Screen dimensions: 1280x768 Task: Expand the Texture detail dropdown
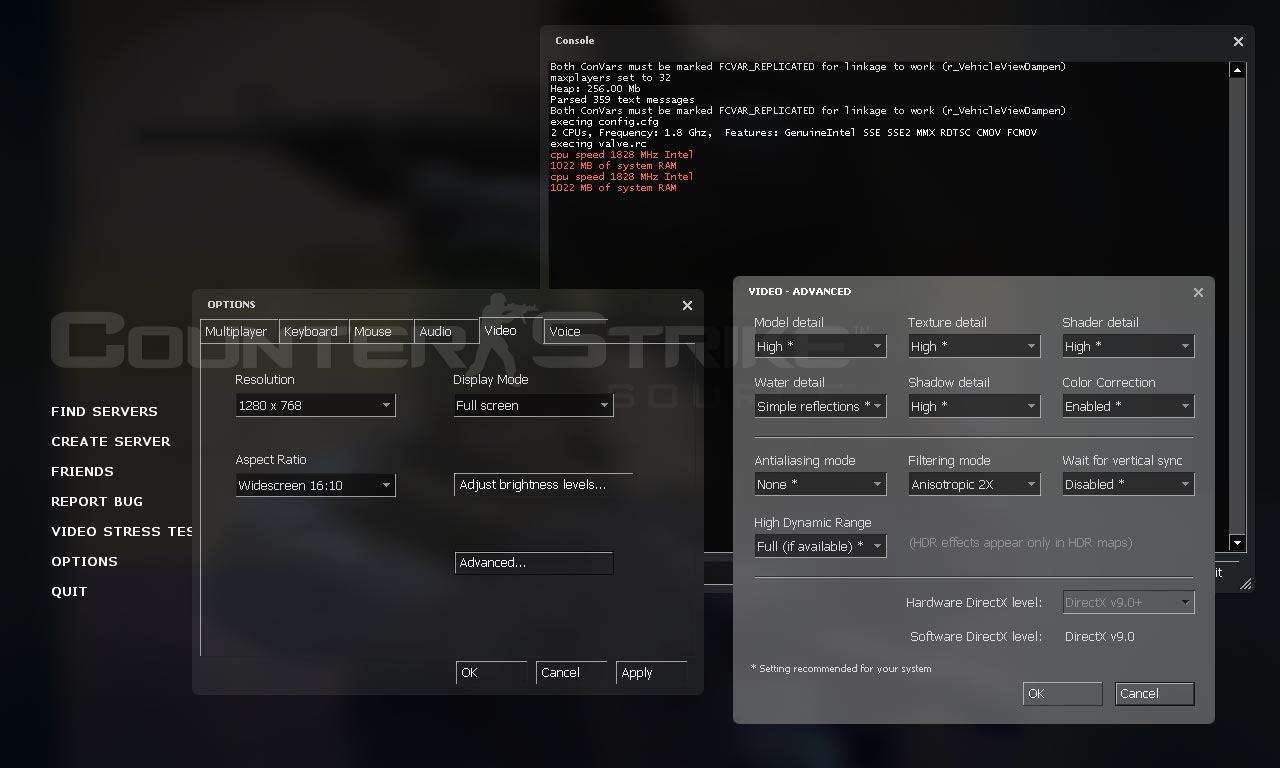click(x=974, y=346)
